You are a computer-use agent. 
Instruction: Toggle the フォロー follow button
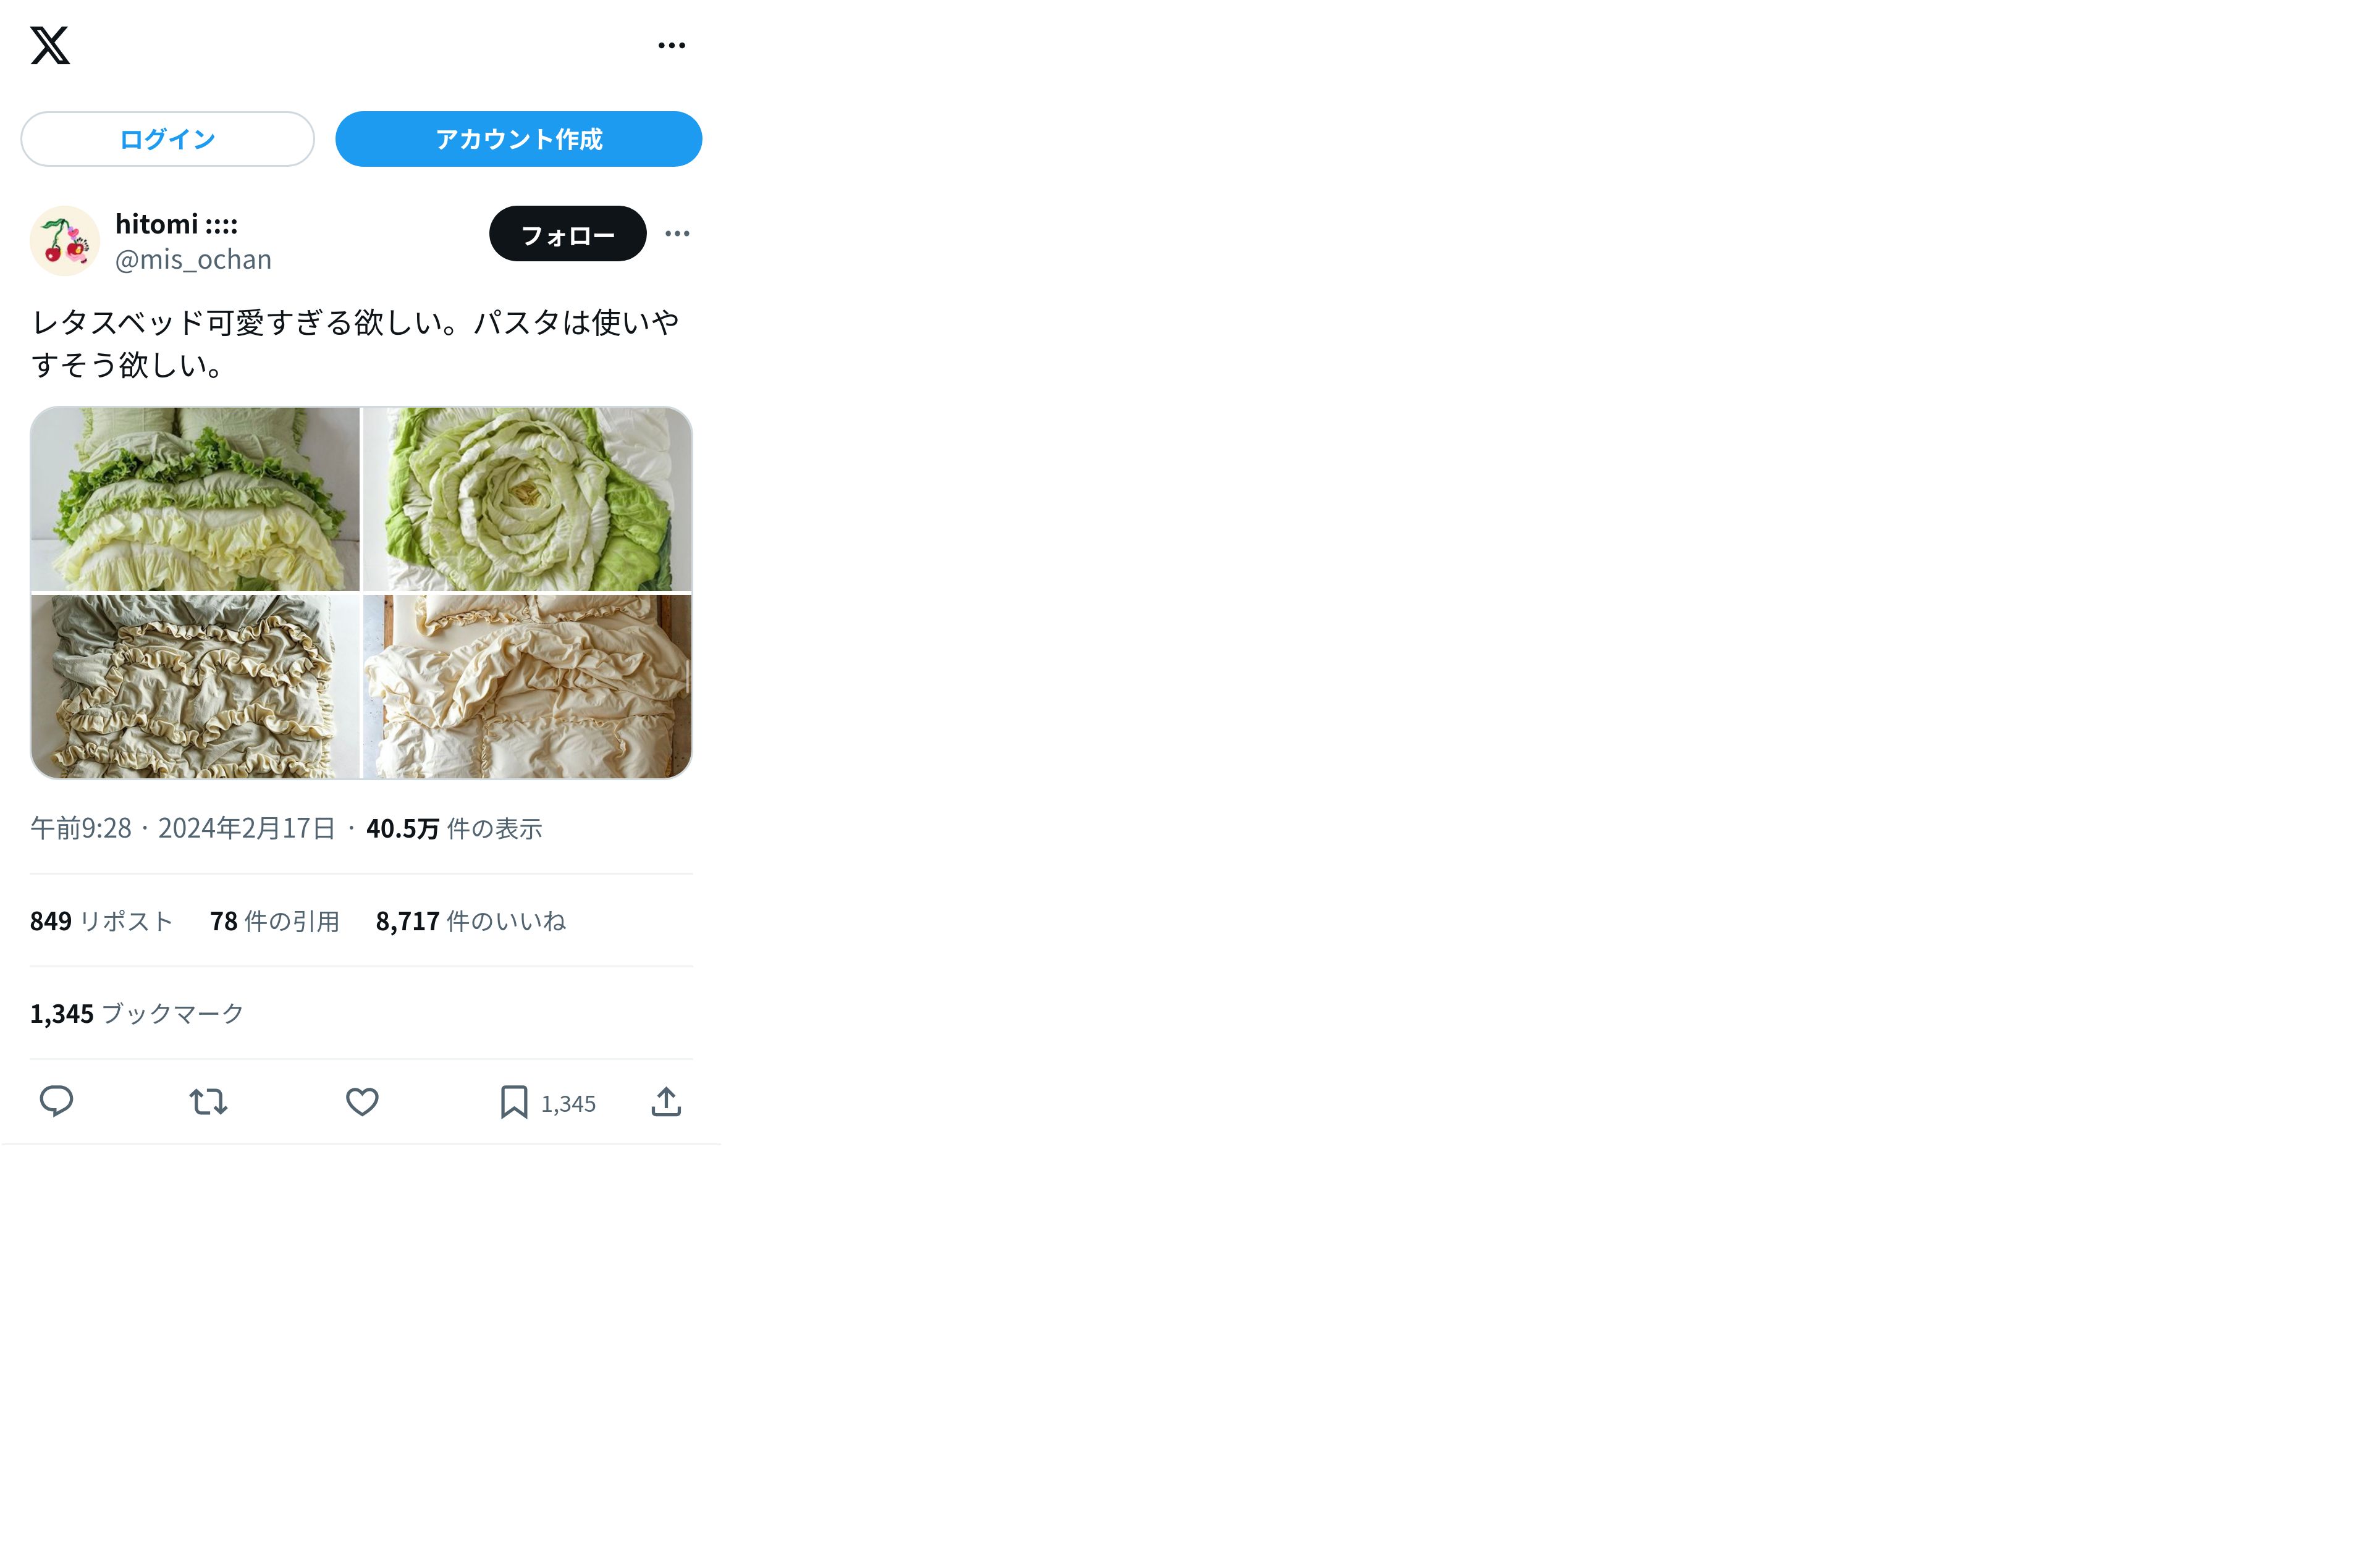567,234
